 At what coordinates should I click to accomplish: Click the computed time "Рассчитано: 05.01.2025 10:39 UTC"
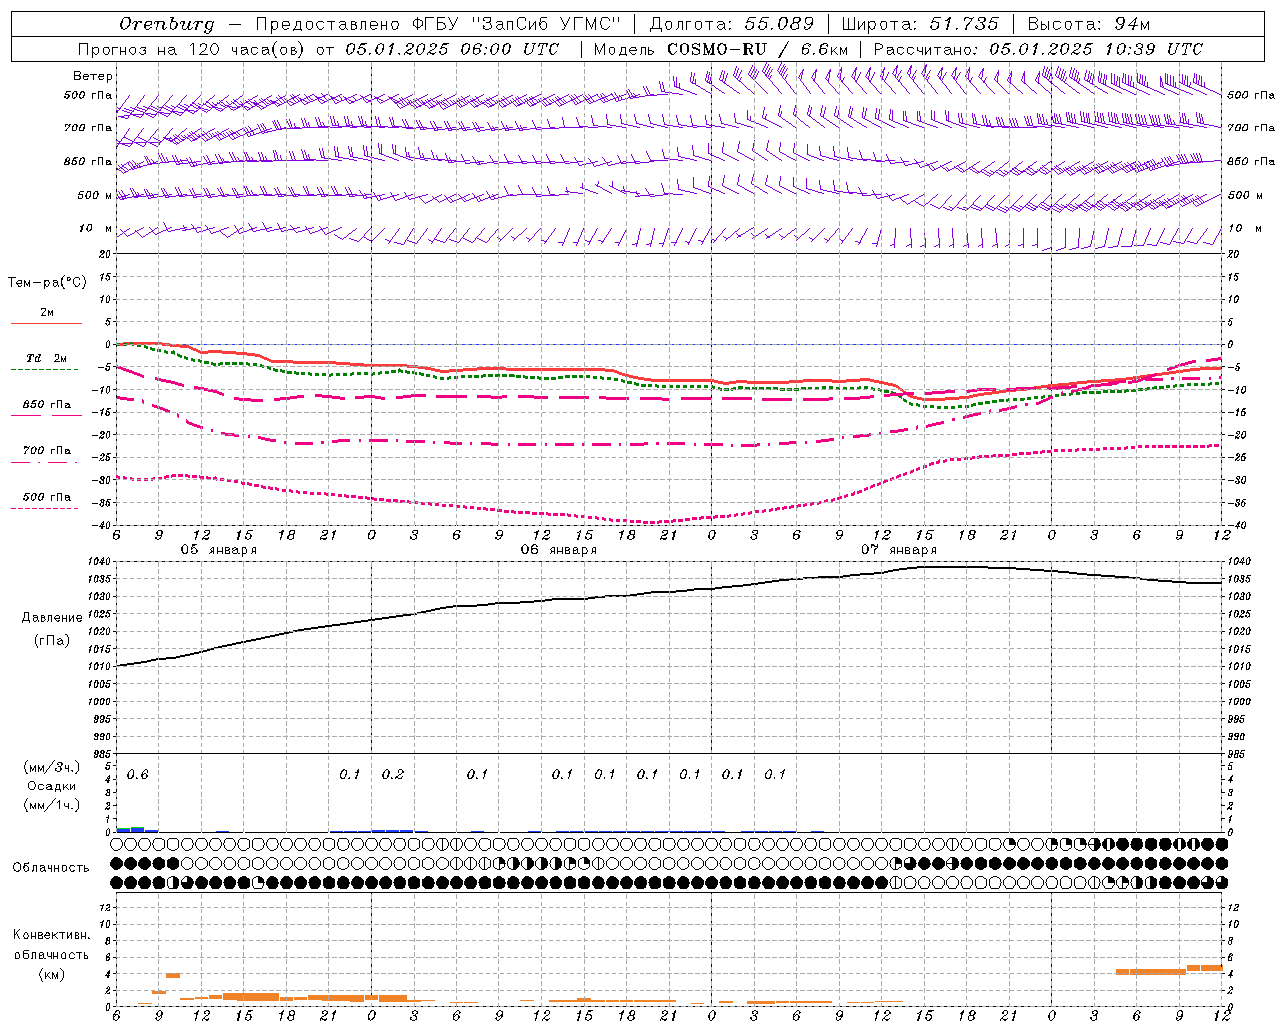tap(1038, 49)
